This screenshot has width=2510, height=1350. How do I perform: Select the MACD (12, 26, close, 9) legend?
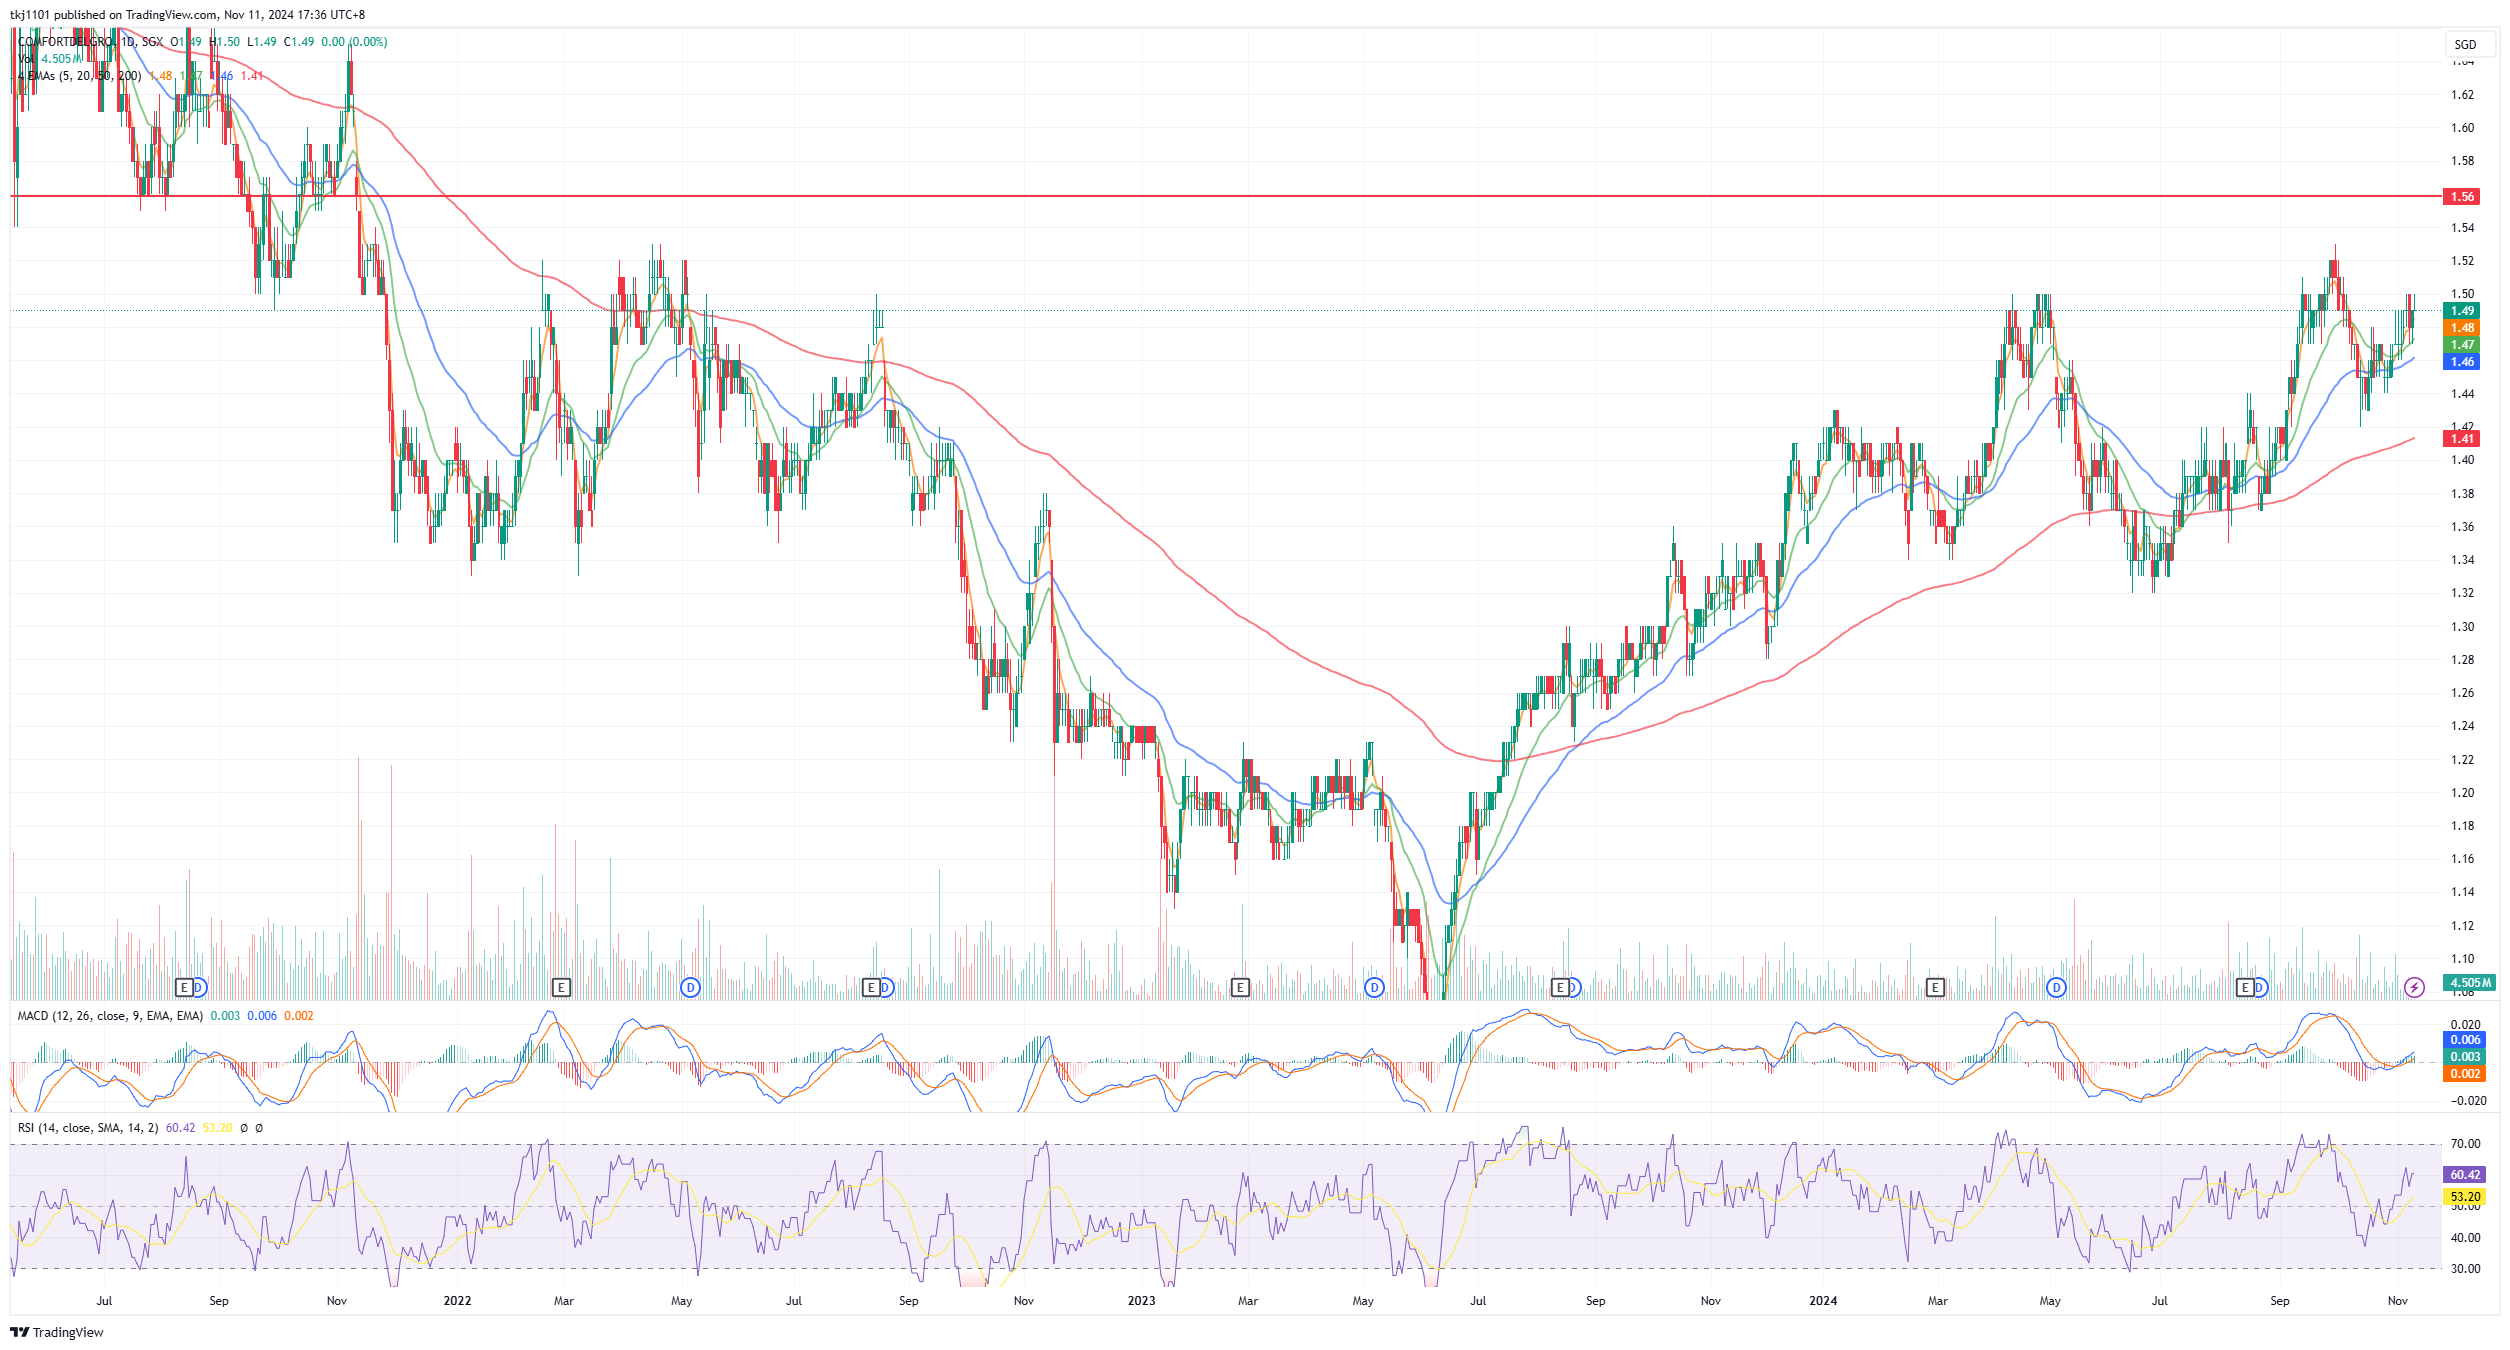tap(110, 1016)
